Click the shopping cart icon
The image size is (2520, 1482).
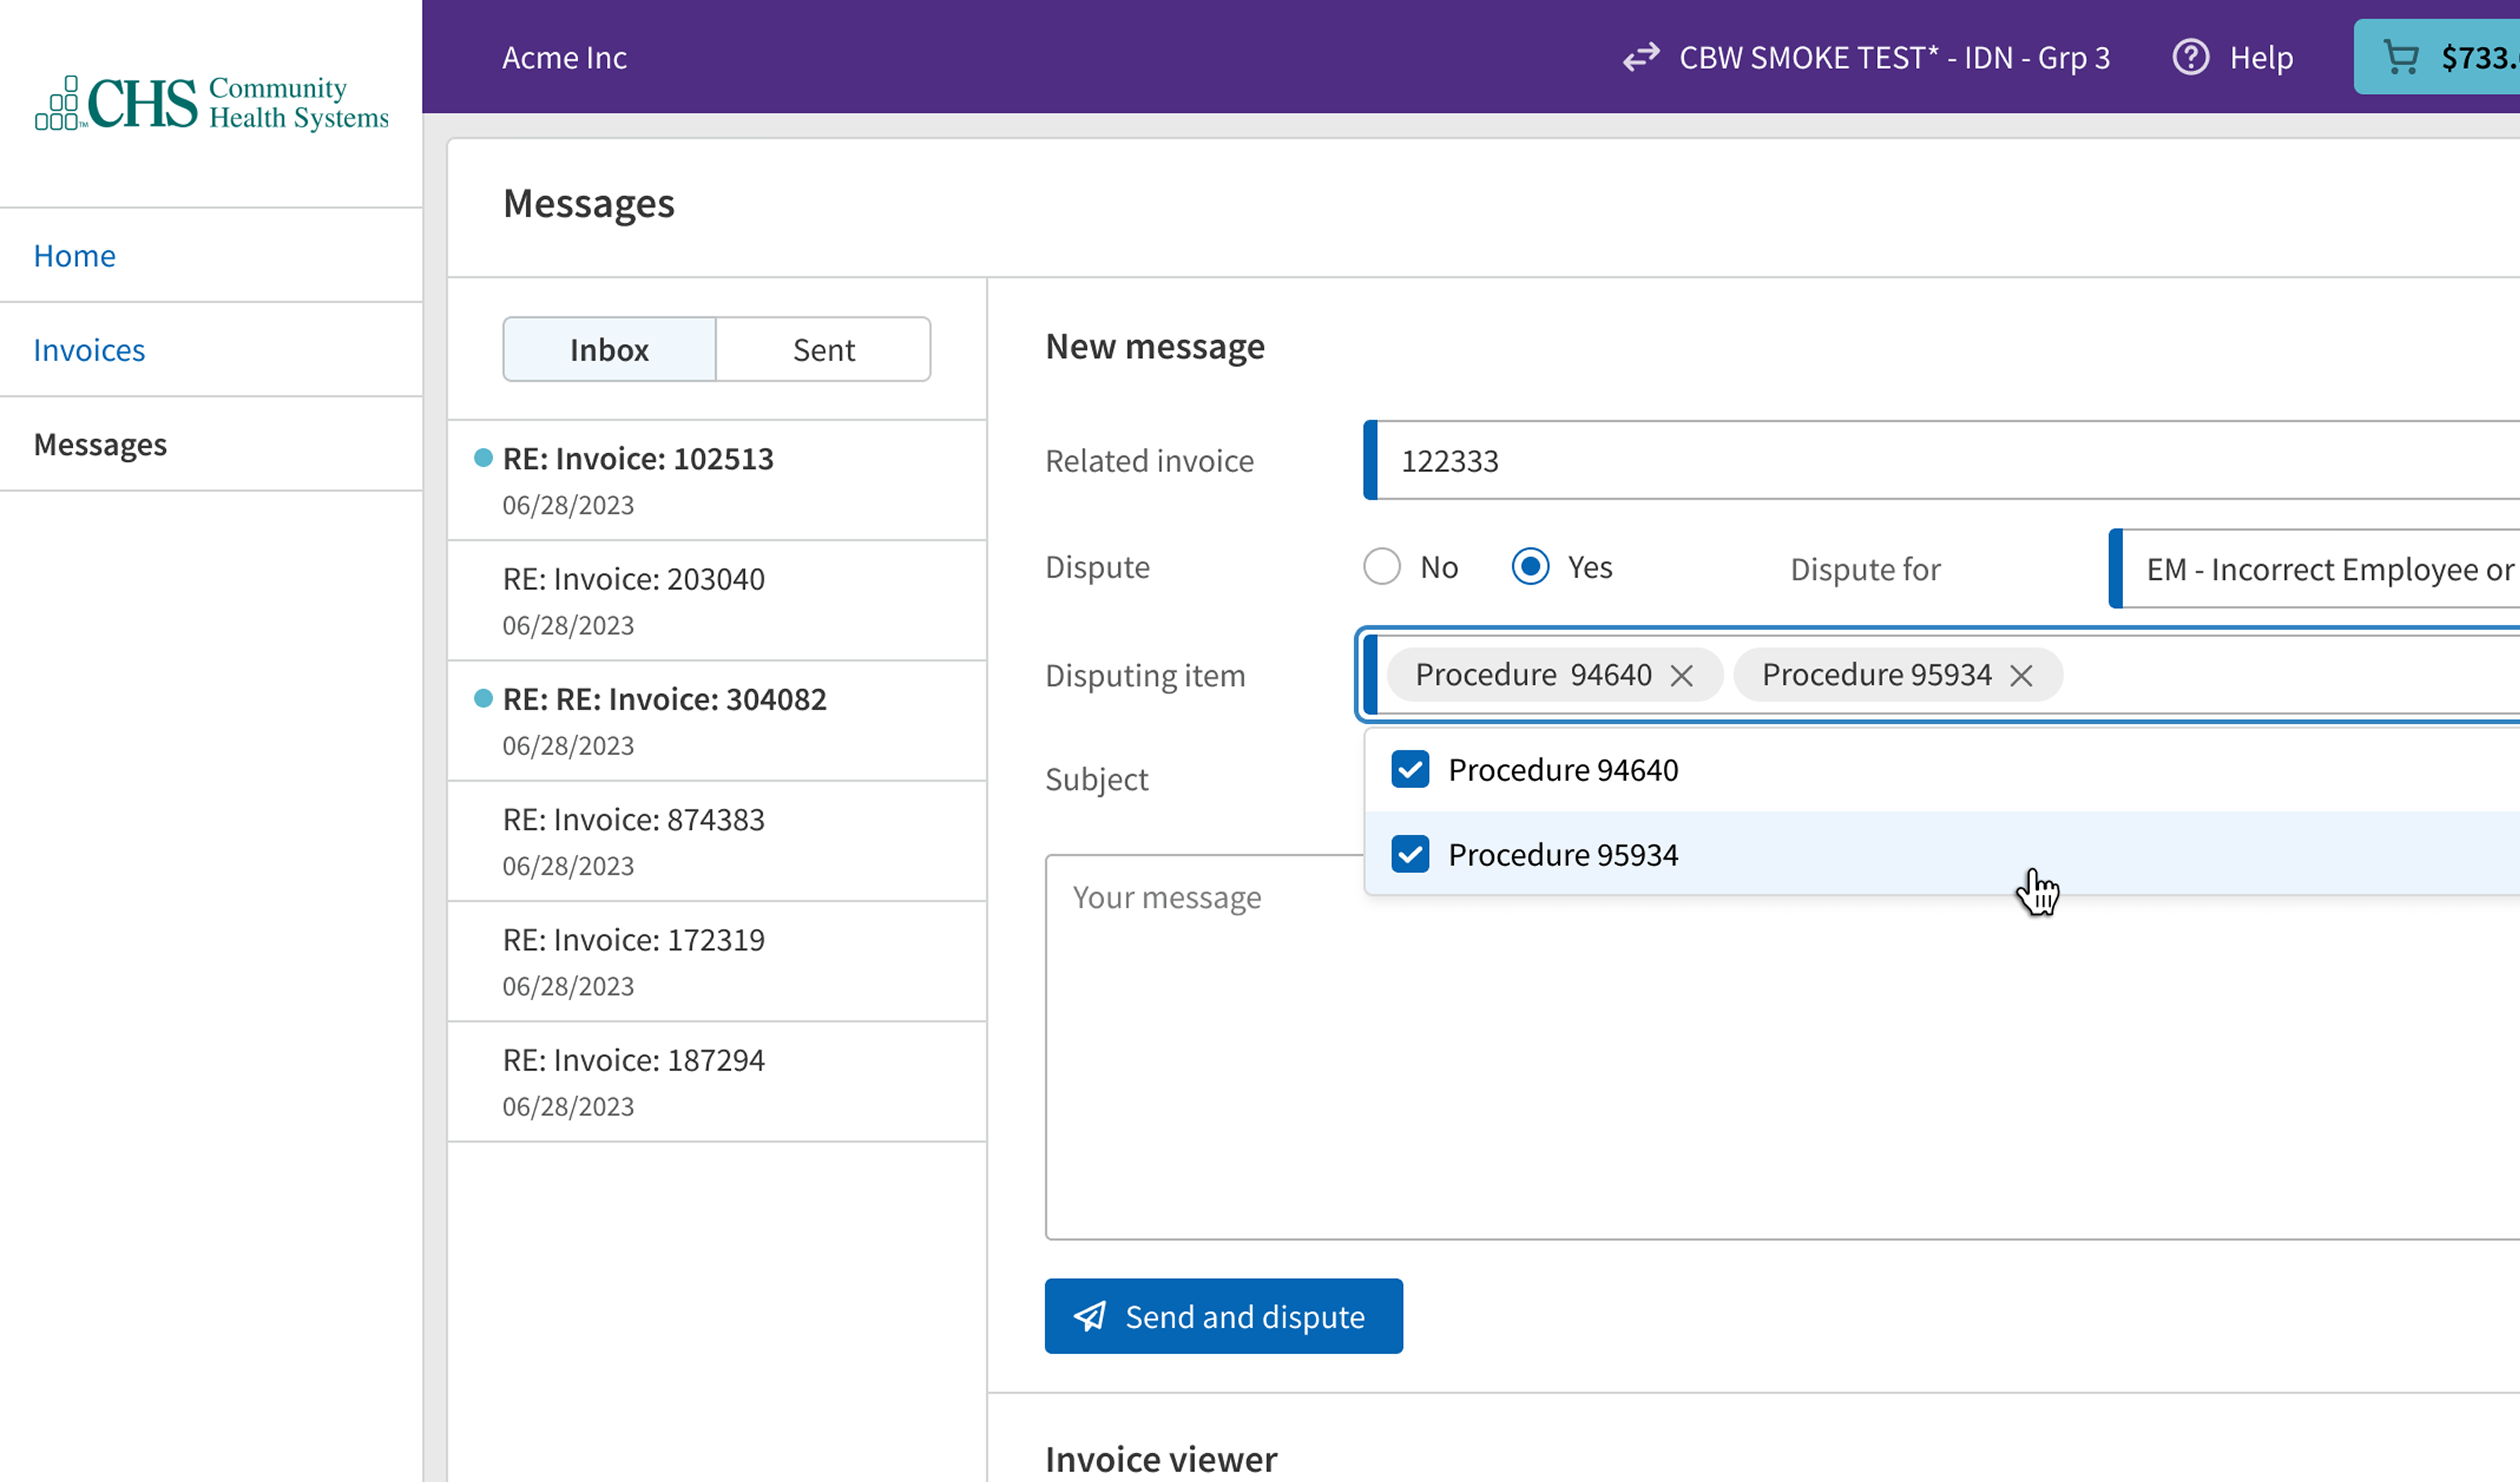click(x=2401, y=57)
